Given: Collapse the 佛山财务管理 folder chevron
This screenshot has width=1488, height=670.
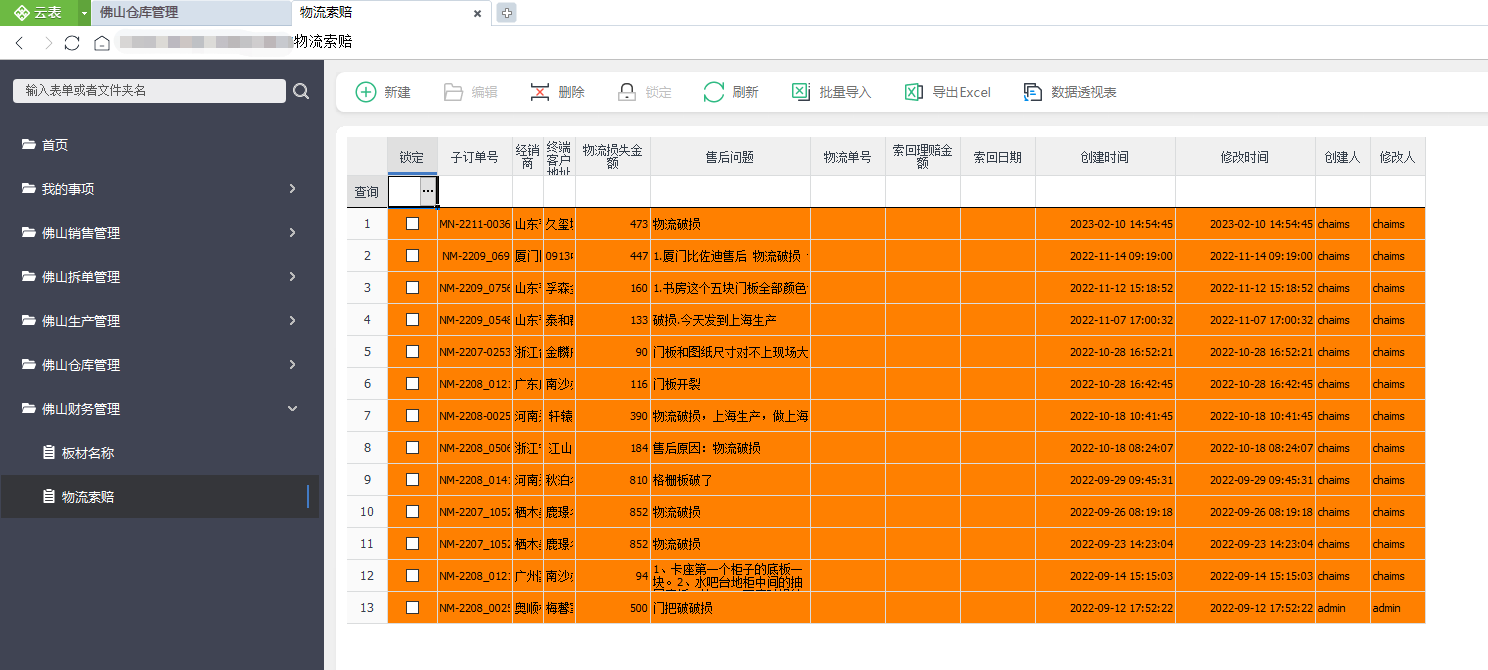Looking at the screenshot, I should click(x=292, y=409).
